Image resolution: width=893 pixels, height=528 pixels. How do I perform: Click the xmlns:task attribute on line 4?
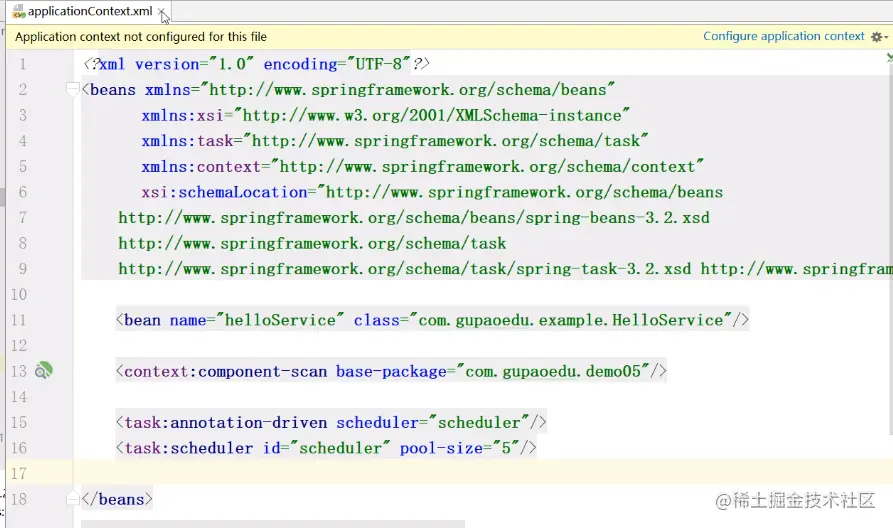click(x=187, y=141)
